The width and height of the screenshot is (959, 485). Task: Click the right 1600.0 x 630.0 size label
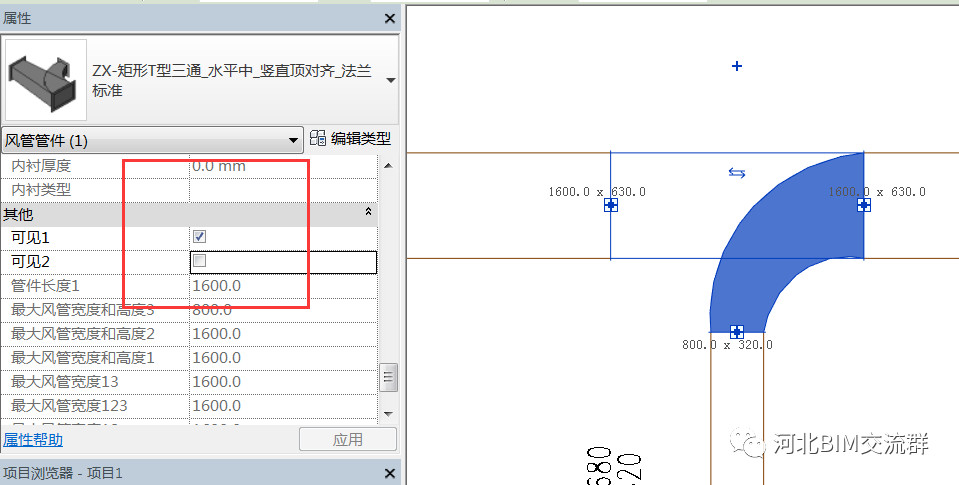pyautogui.click(x=877, y=191)
